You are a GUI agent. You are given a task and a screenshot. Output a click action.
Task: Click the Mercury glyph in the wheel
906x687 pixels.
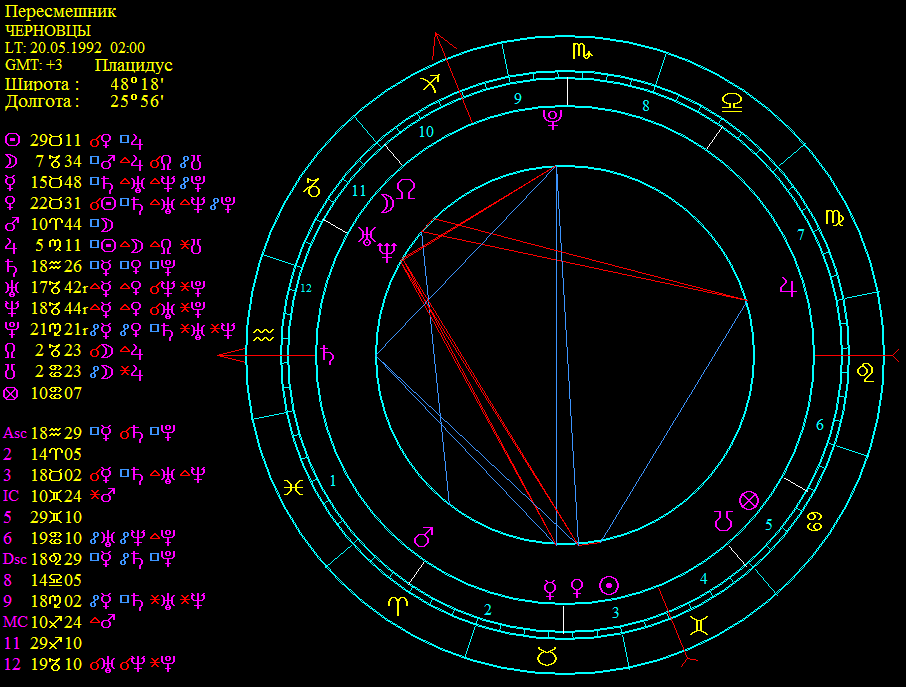(x=549, y=587)
